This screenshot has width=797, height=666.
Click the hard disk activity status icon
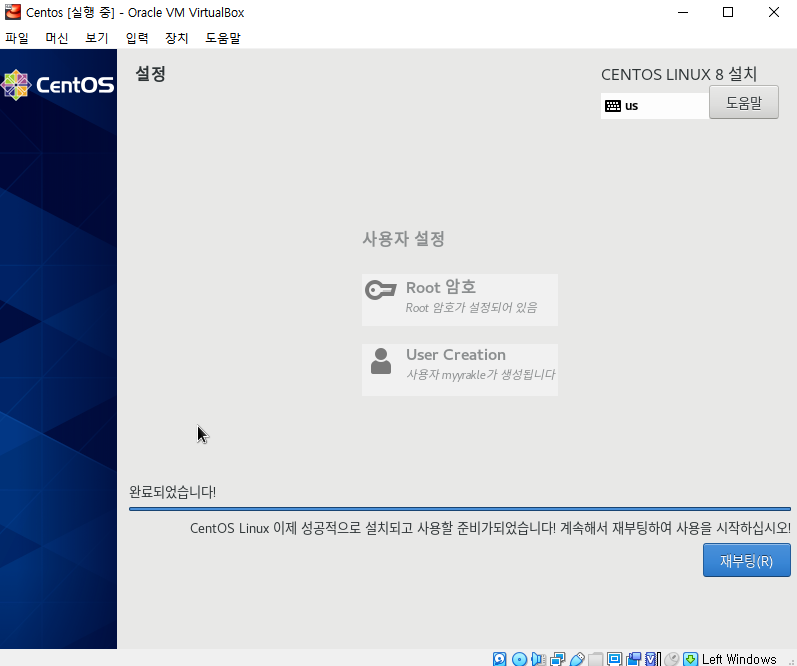pyautogui.click(x=500, y=659)
